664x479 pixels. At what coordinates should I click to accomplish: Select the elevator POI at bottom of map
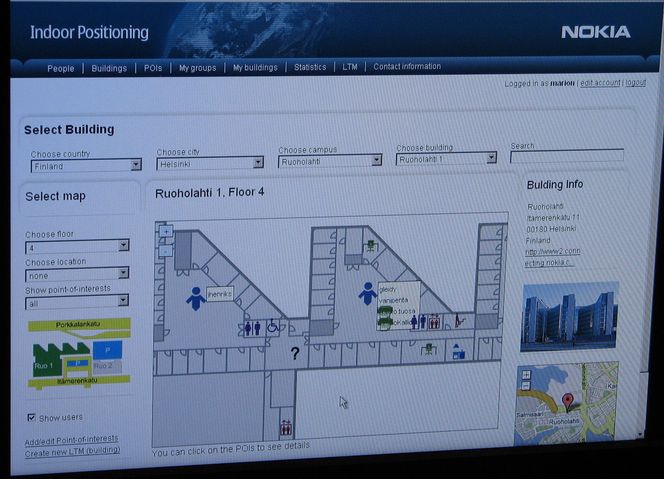(x=286, y=427)
